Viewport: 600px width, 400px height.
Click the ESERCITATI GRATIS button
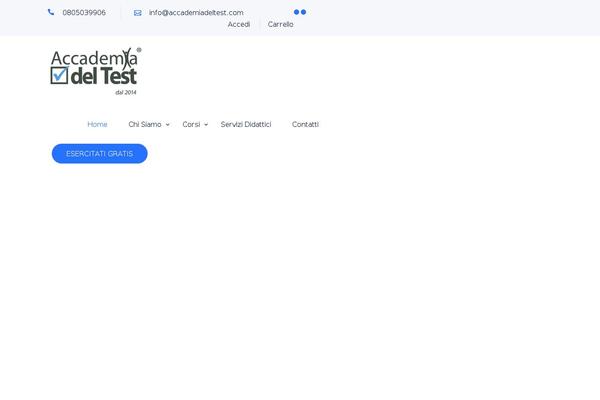click(99, 153)
